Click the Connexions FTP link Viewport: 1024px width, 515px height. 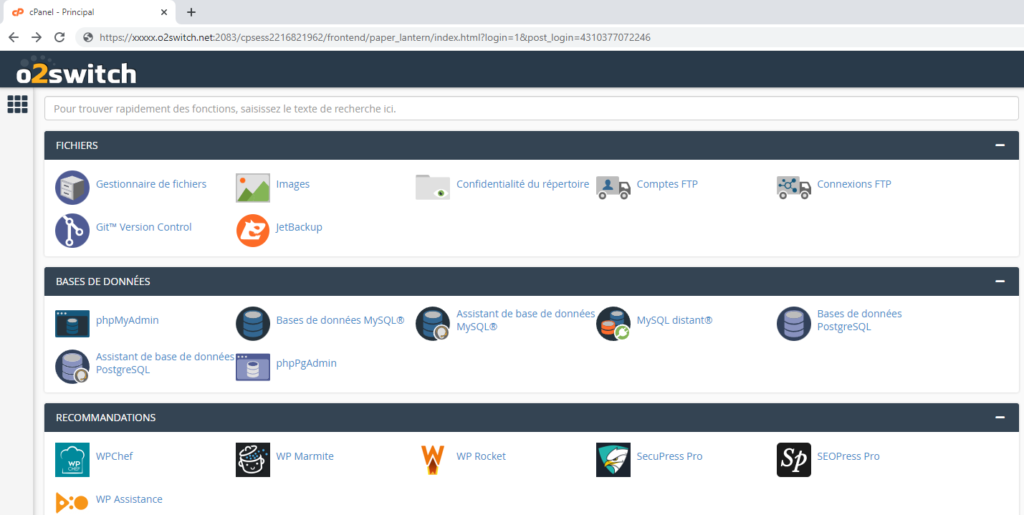tap(854, 184)
